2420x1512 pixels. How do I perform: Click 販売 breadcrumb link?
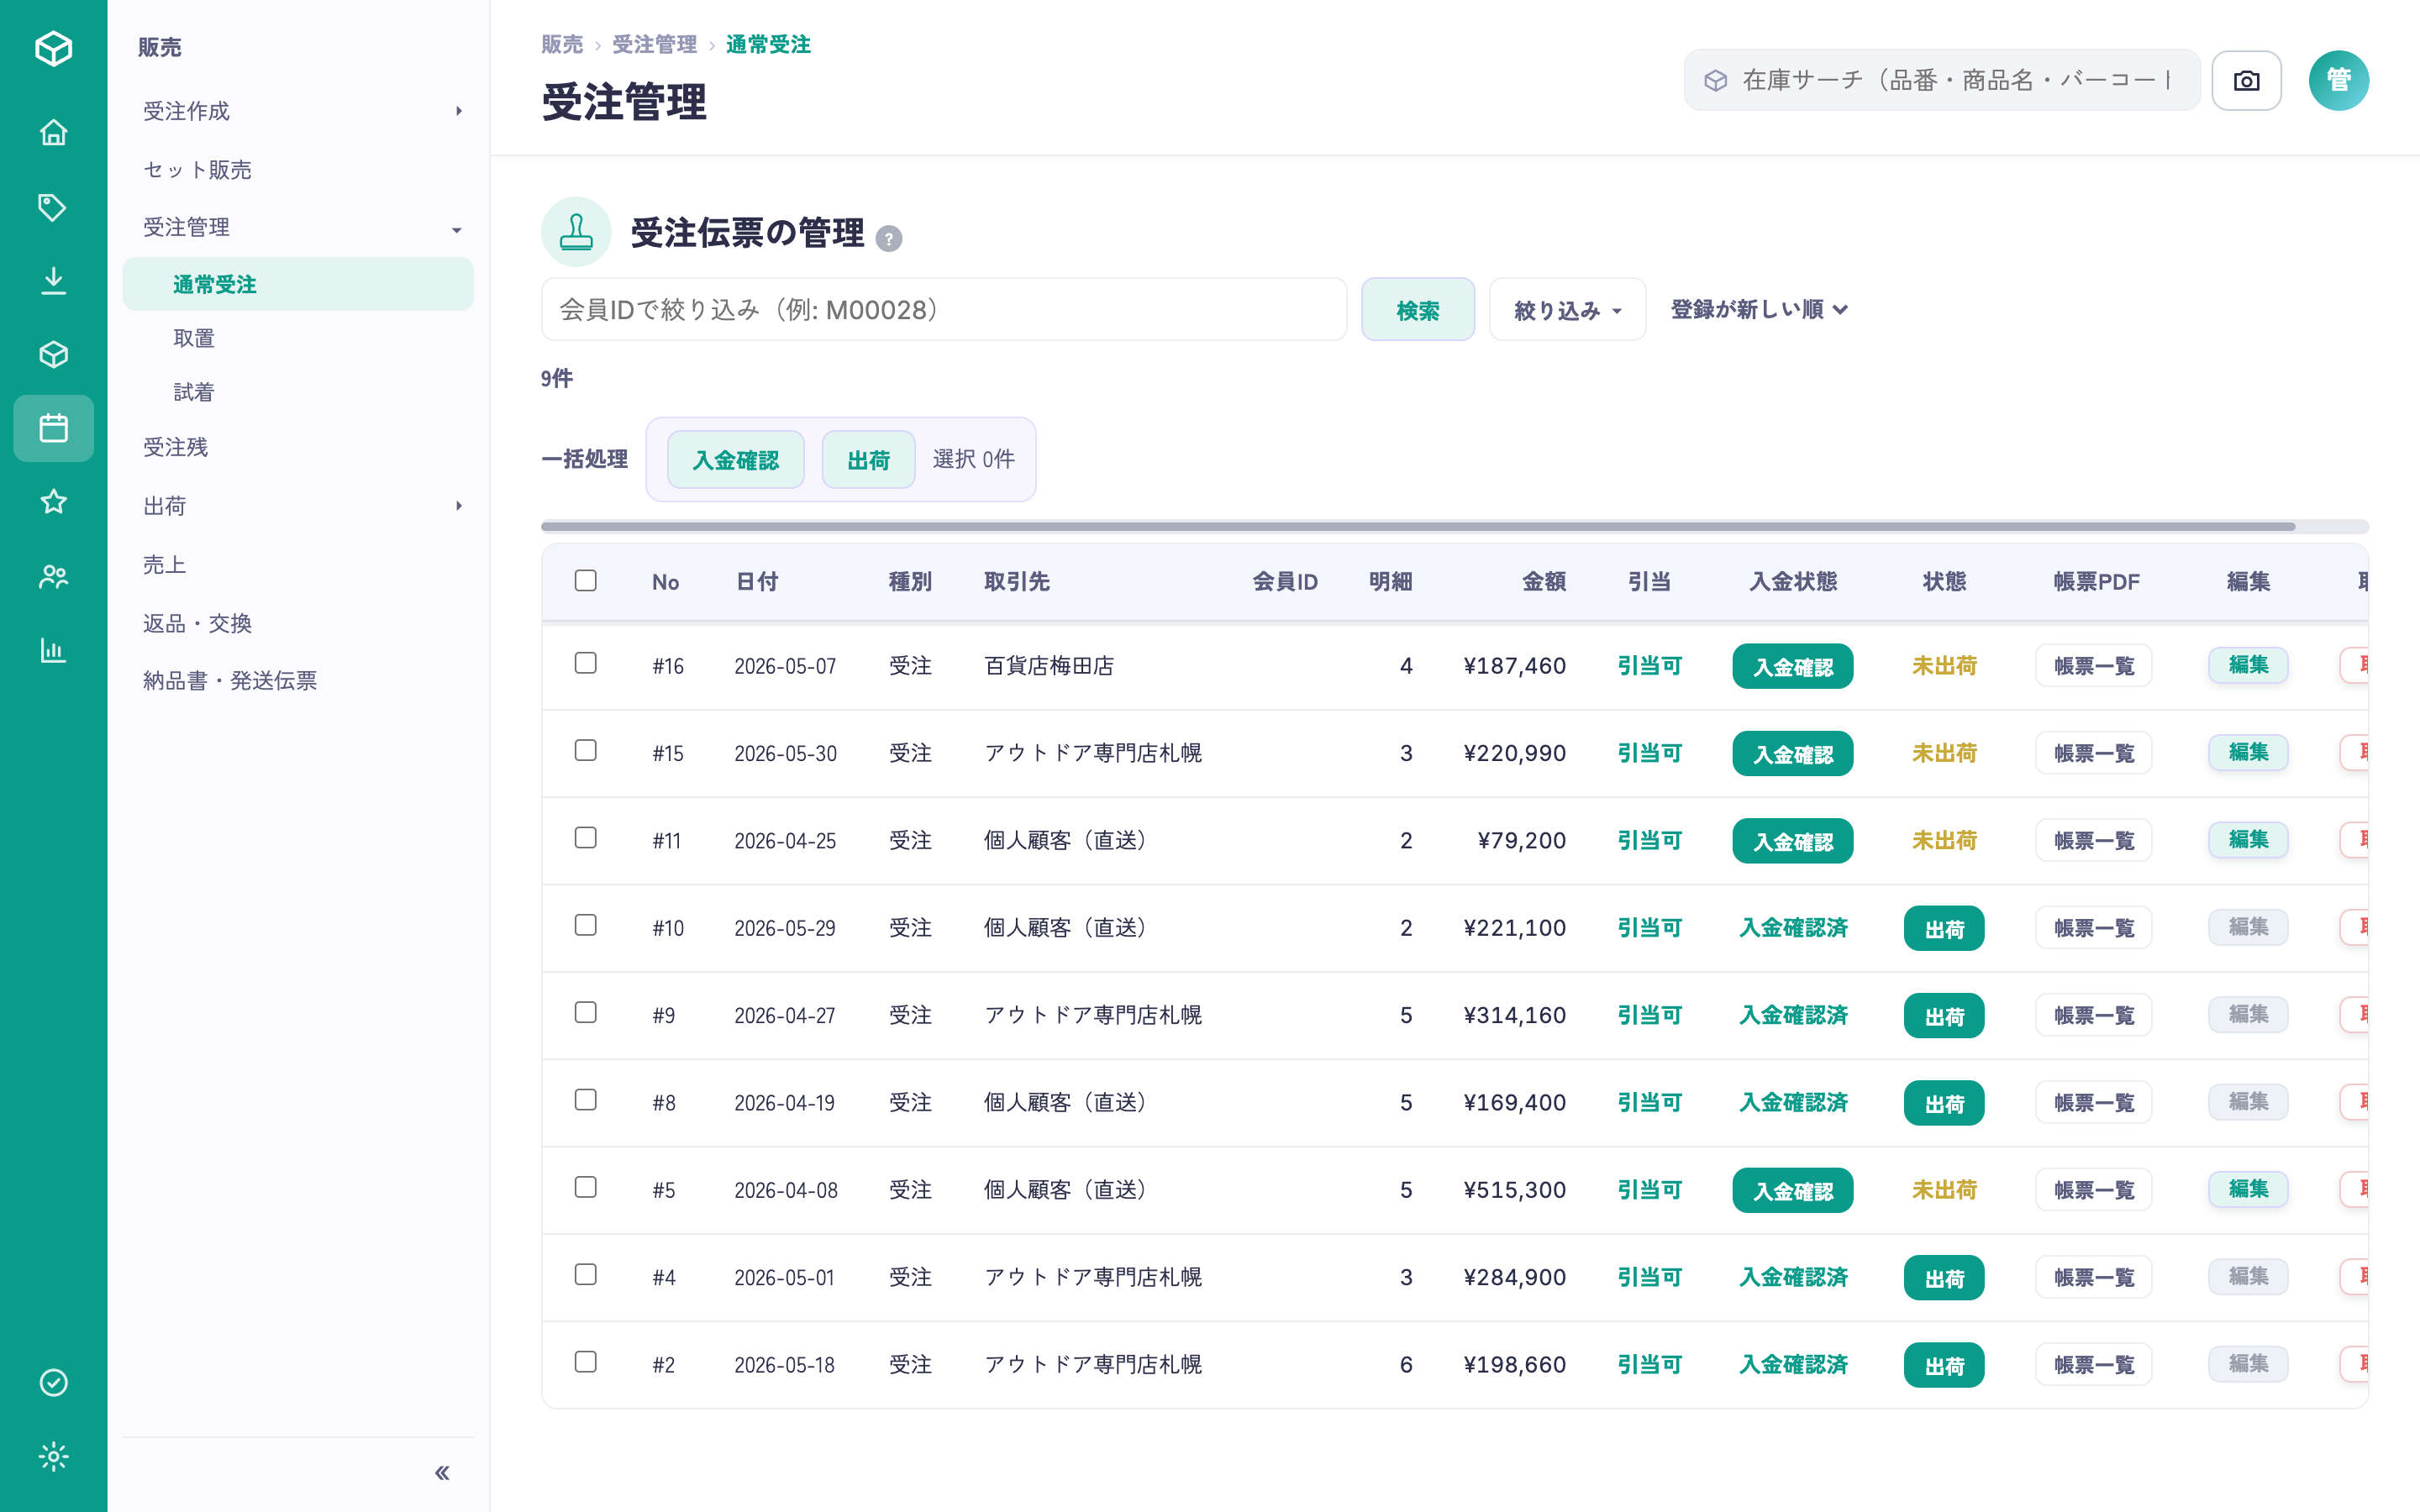tap(562, 45)
